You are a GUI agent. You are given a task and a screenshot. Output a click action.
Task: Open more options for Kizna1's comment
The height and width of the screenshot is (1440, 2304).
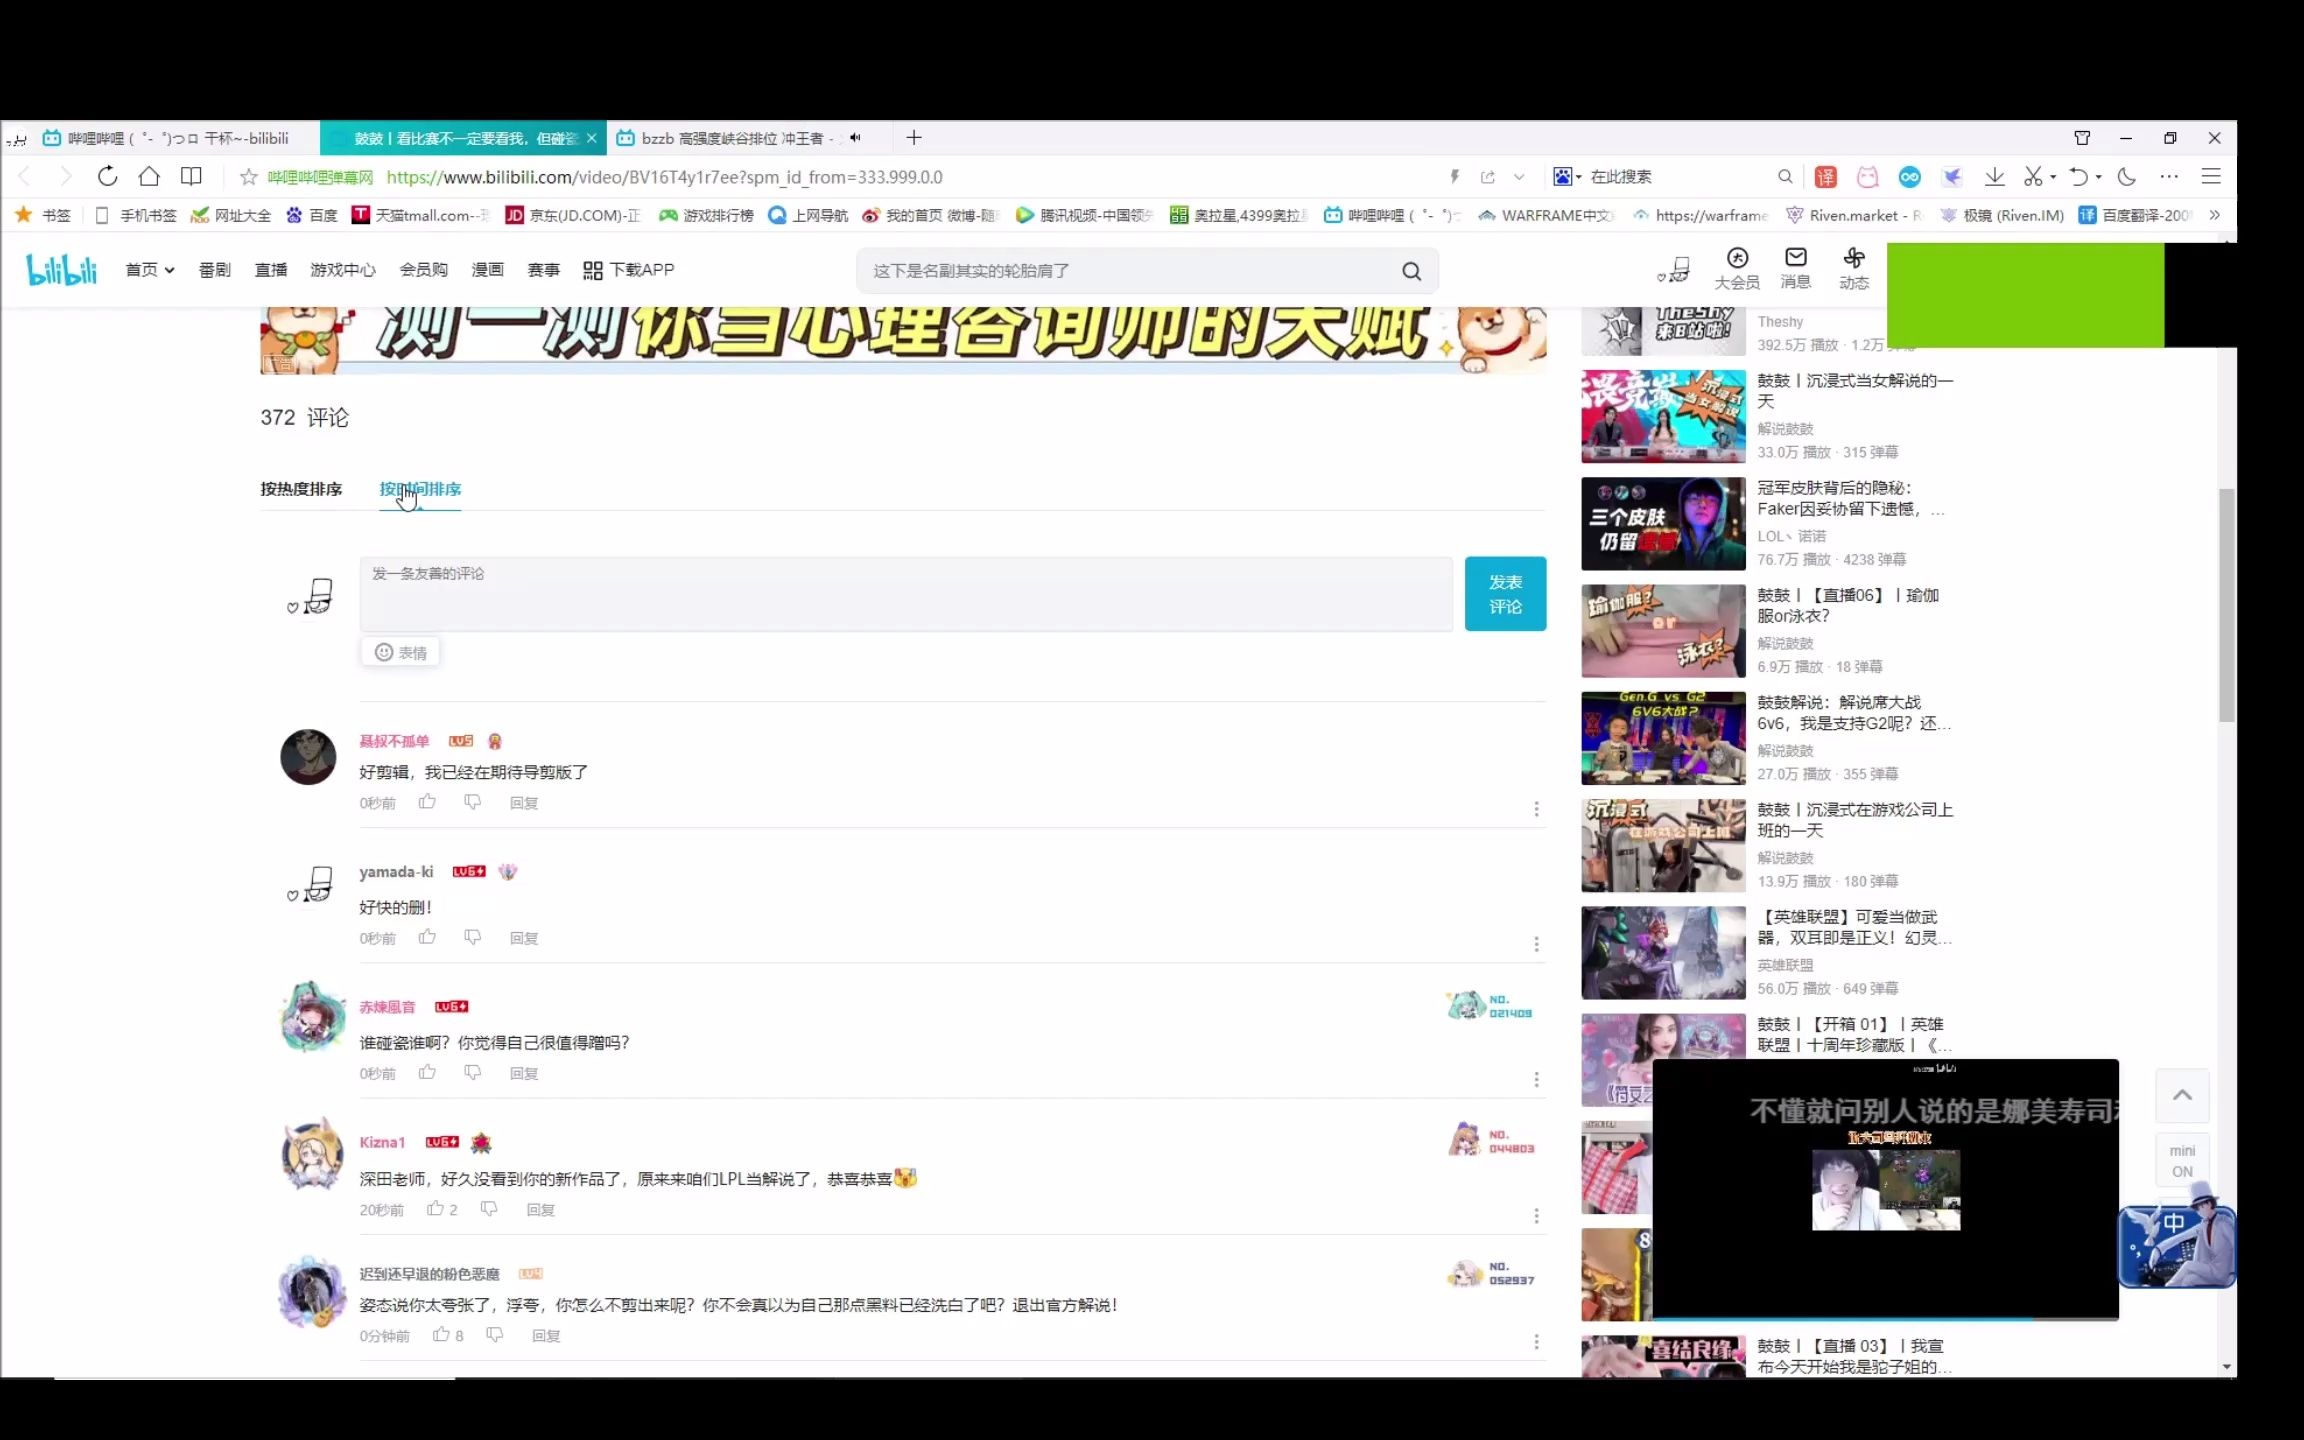(x=1536, y=1216)
